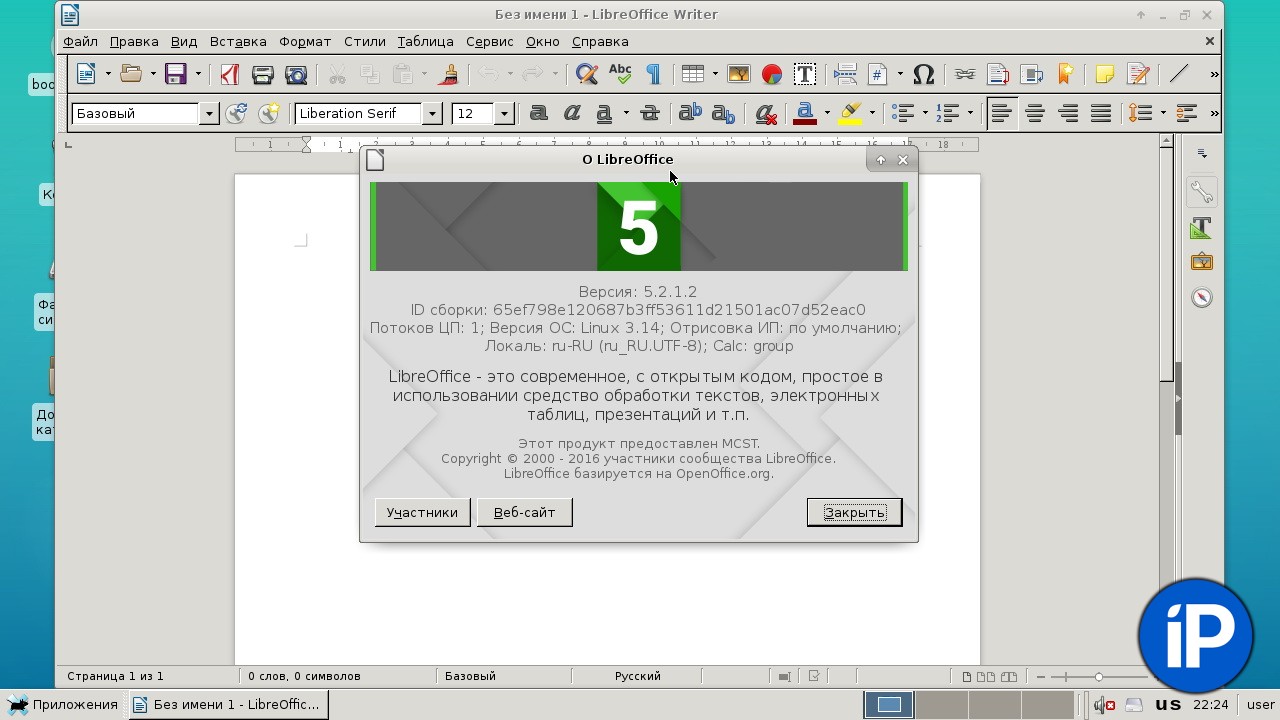Run the spelling check (Abc icon)
The width and height of the screenshot is (1280, 720).
click(x=620, y=74)
